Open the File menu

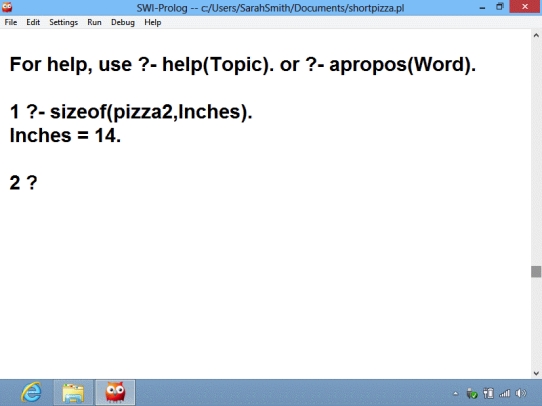[11, 22]
